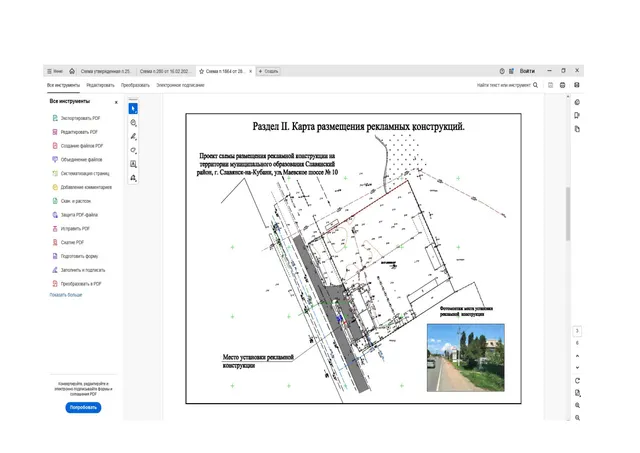This screenshot has height=453, width=640.
Task: Select the arrow selection tool
Action: (x=133, y=109)
